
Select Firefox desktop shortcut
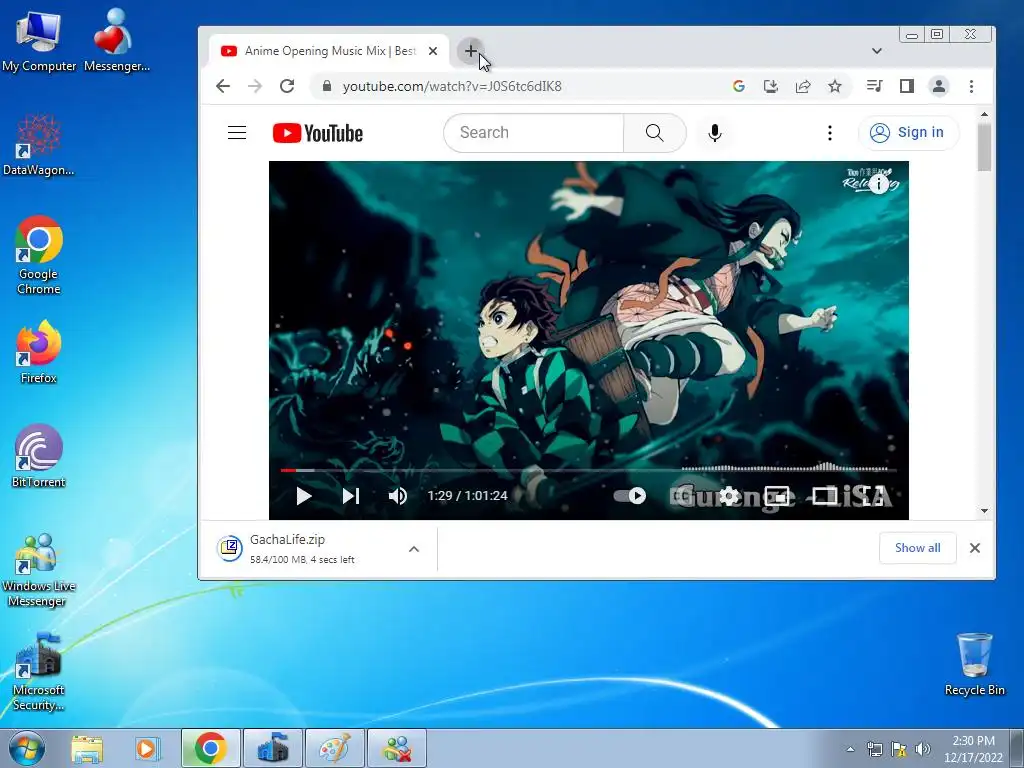pos(39,353)
